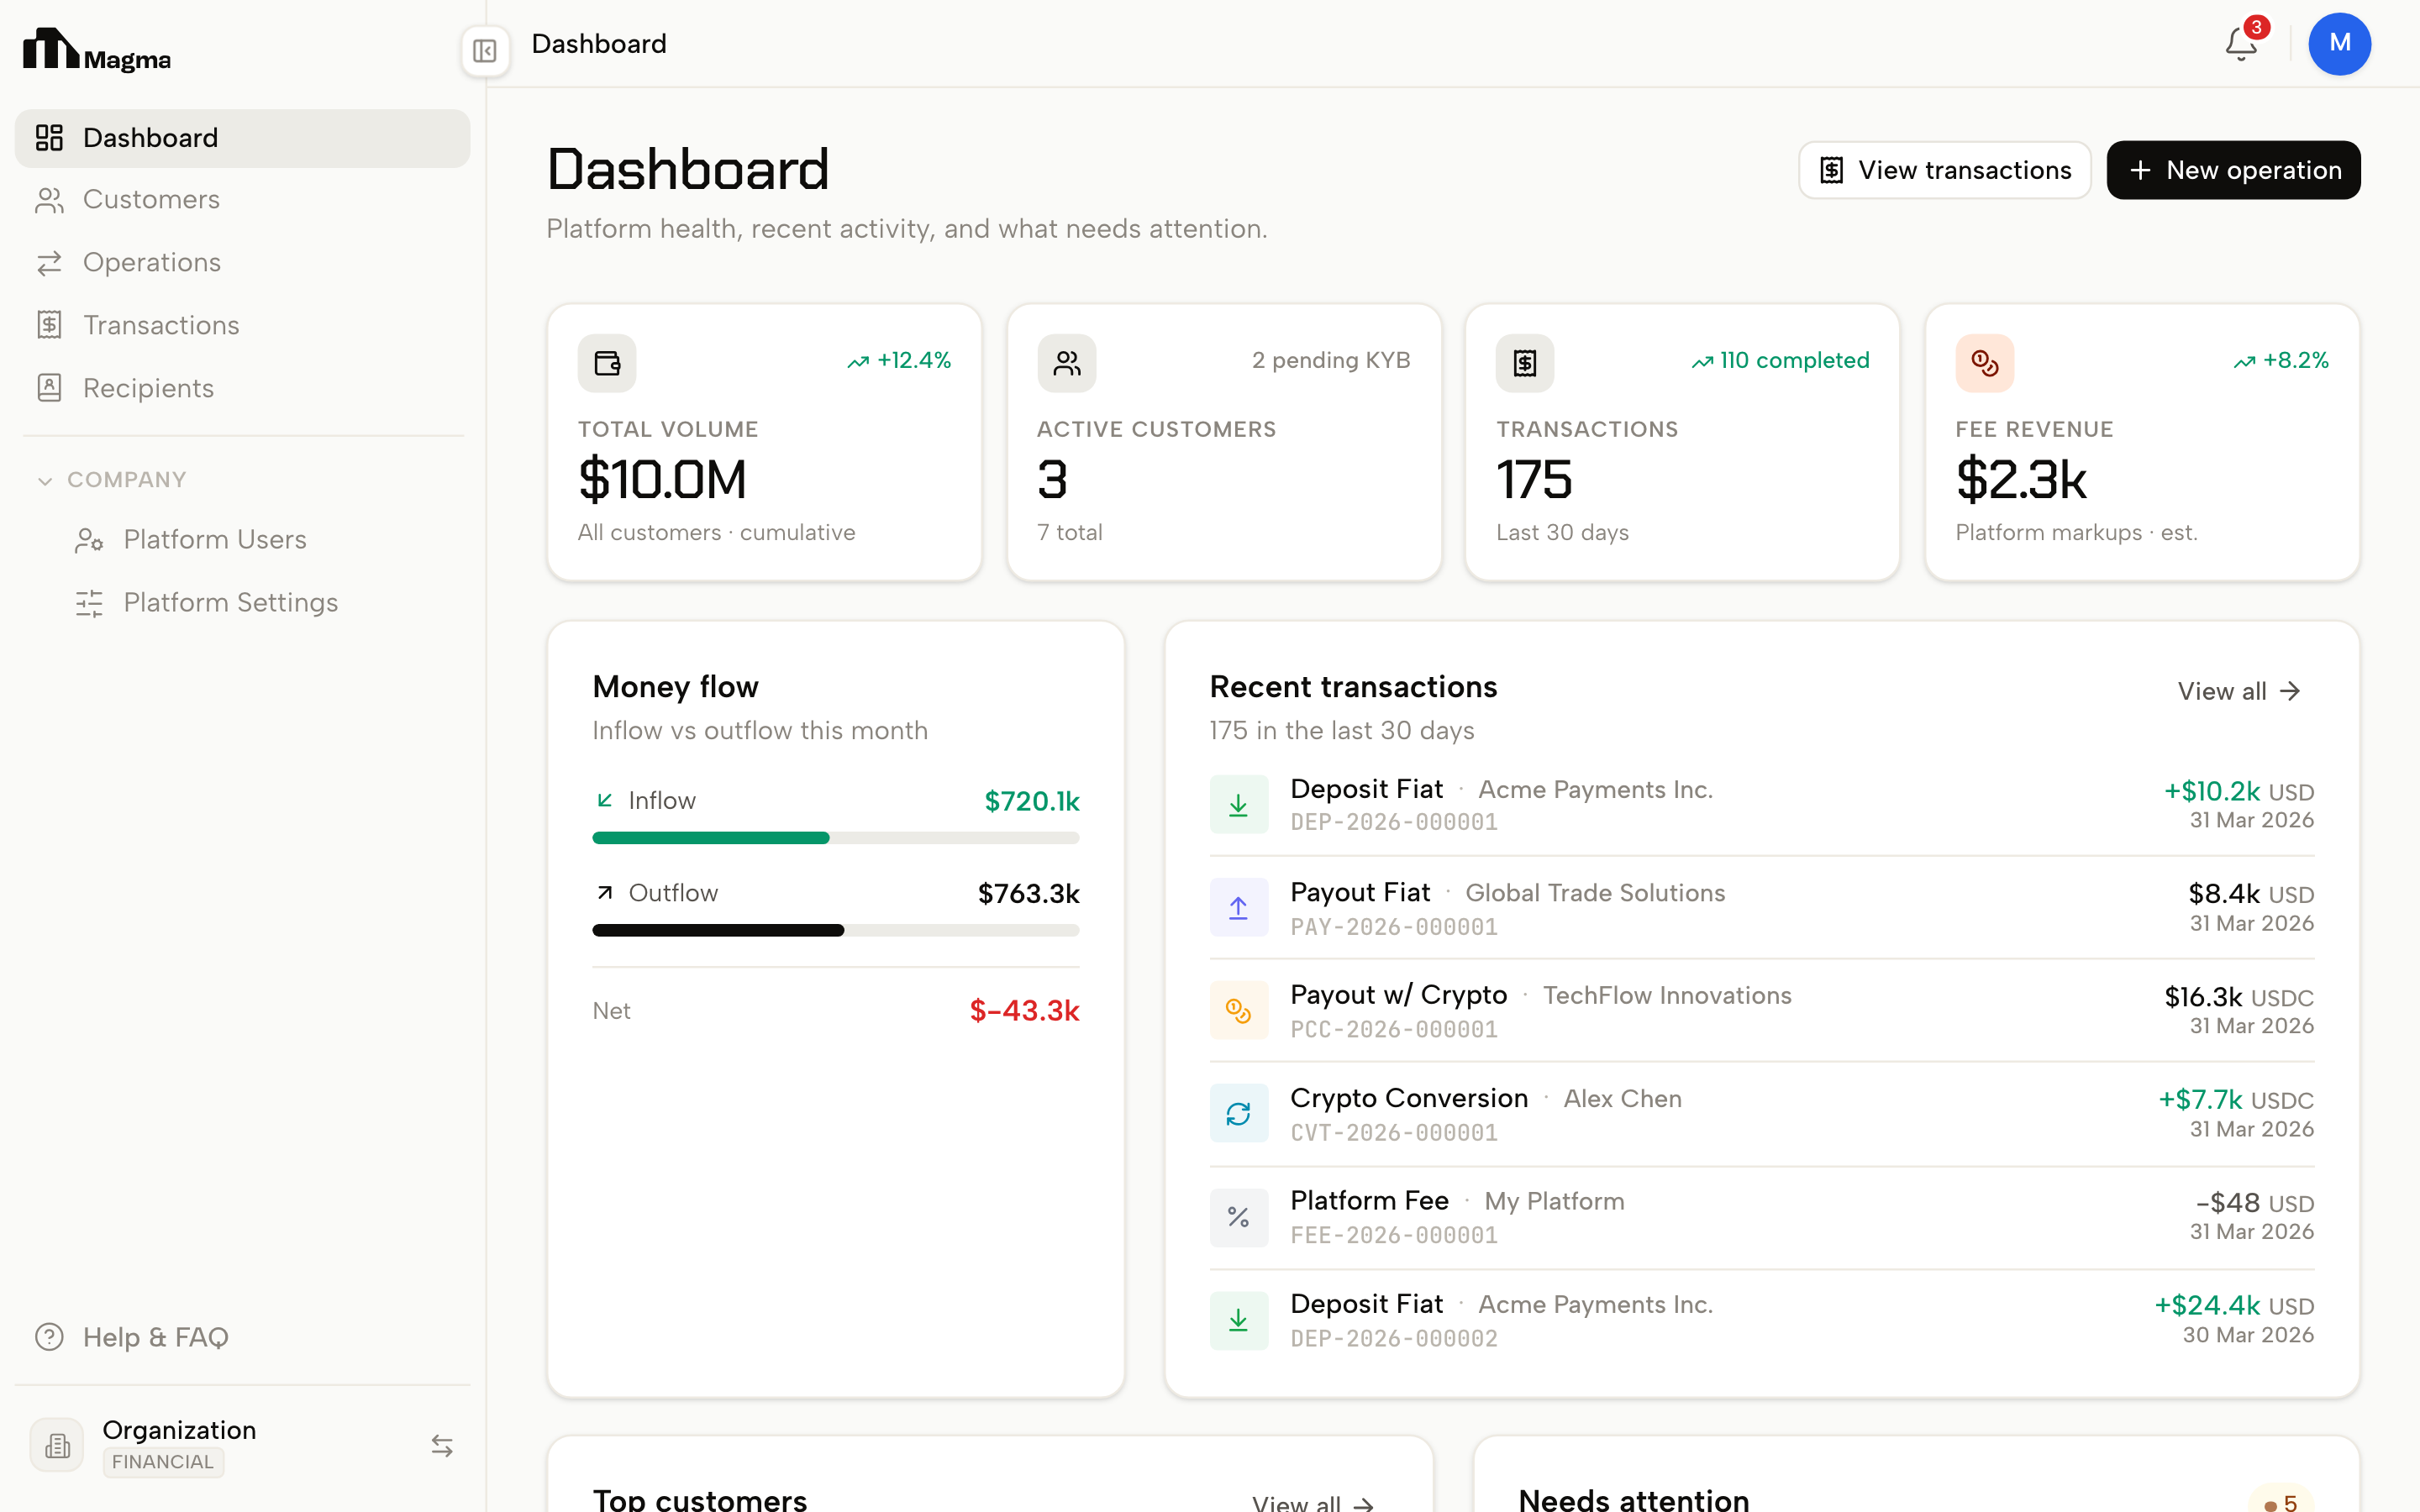Screen dimensions: 2420x1512
Task: Click deposit icon for DEP-2026-000002
Action: tap(1238, 1320)
